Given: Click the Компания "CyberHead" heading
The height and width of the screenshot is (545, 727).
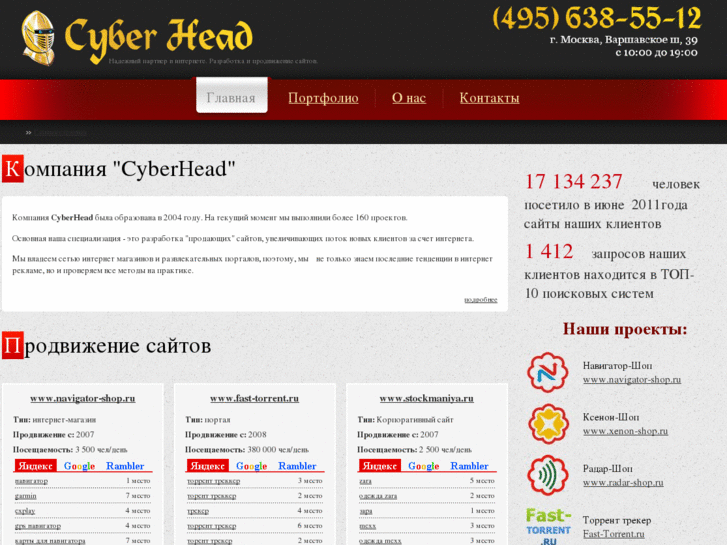Looking at the screenshot, I should [119, 169].
